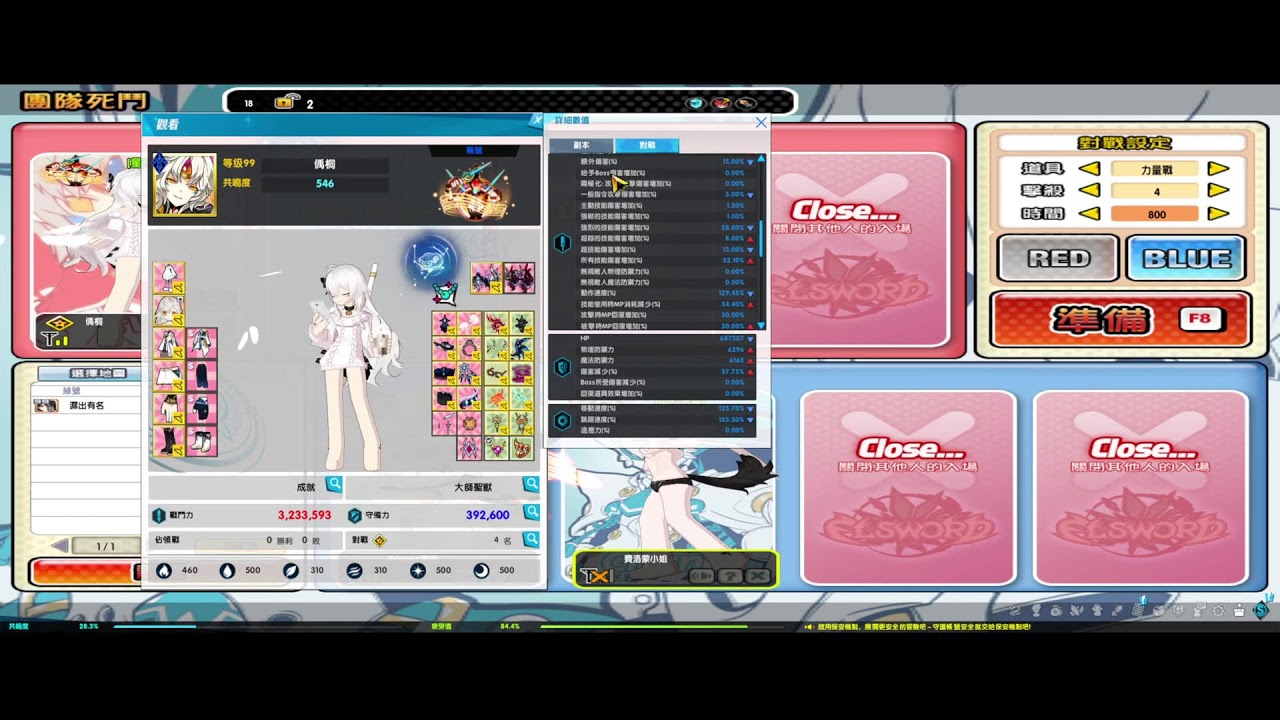This screenshot has height=720, width=1280.
Task: Switch to the 副本 dungeon stats tab
Action: (581, 145)
